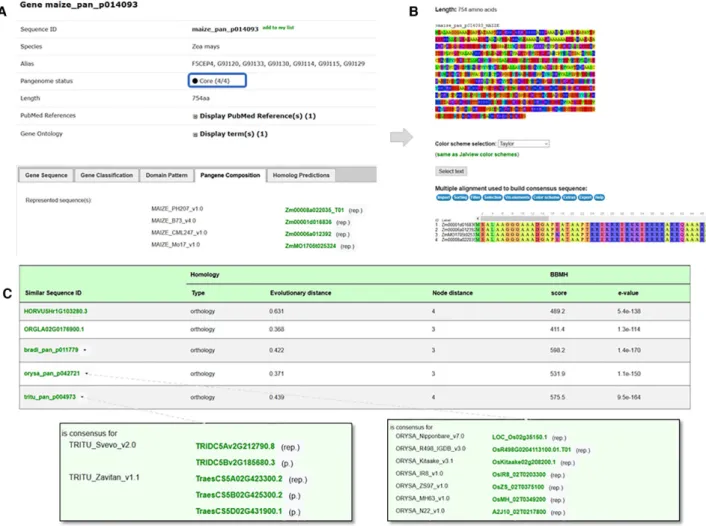
Task: Open the Homolog Predictions tab
Action: pyautogui.click(x=301, y=175)
